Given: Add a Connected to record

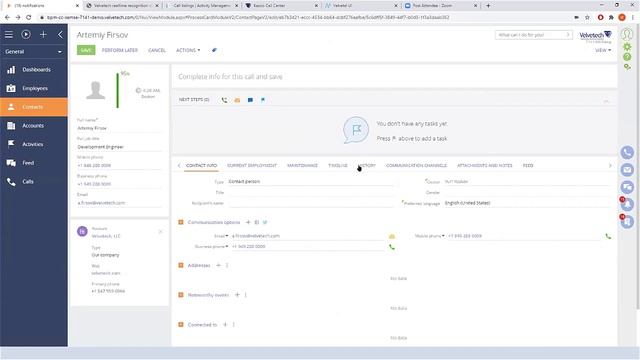Looking at the screenshot, I should tap(225, 324).
